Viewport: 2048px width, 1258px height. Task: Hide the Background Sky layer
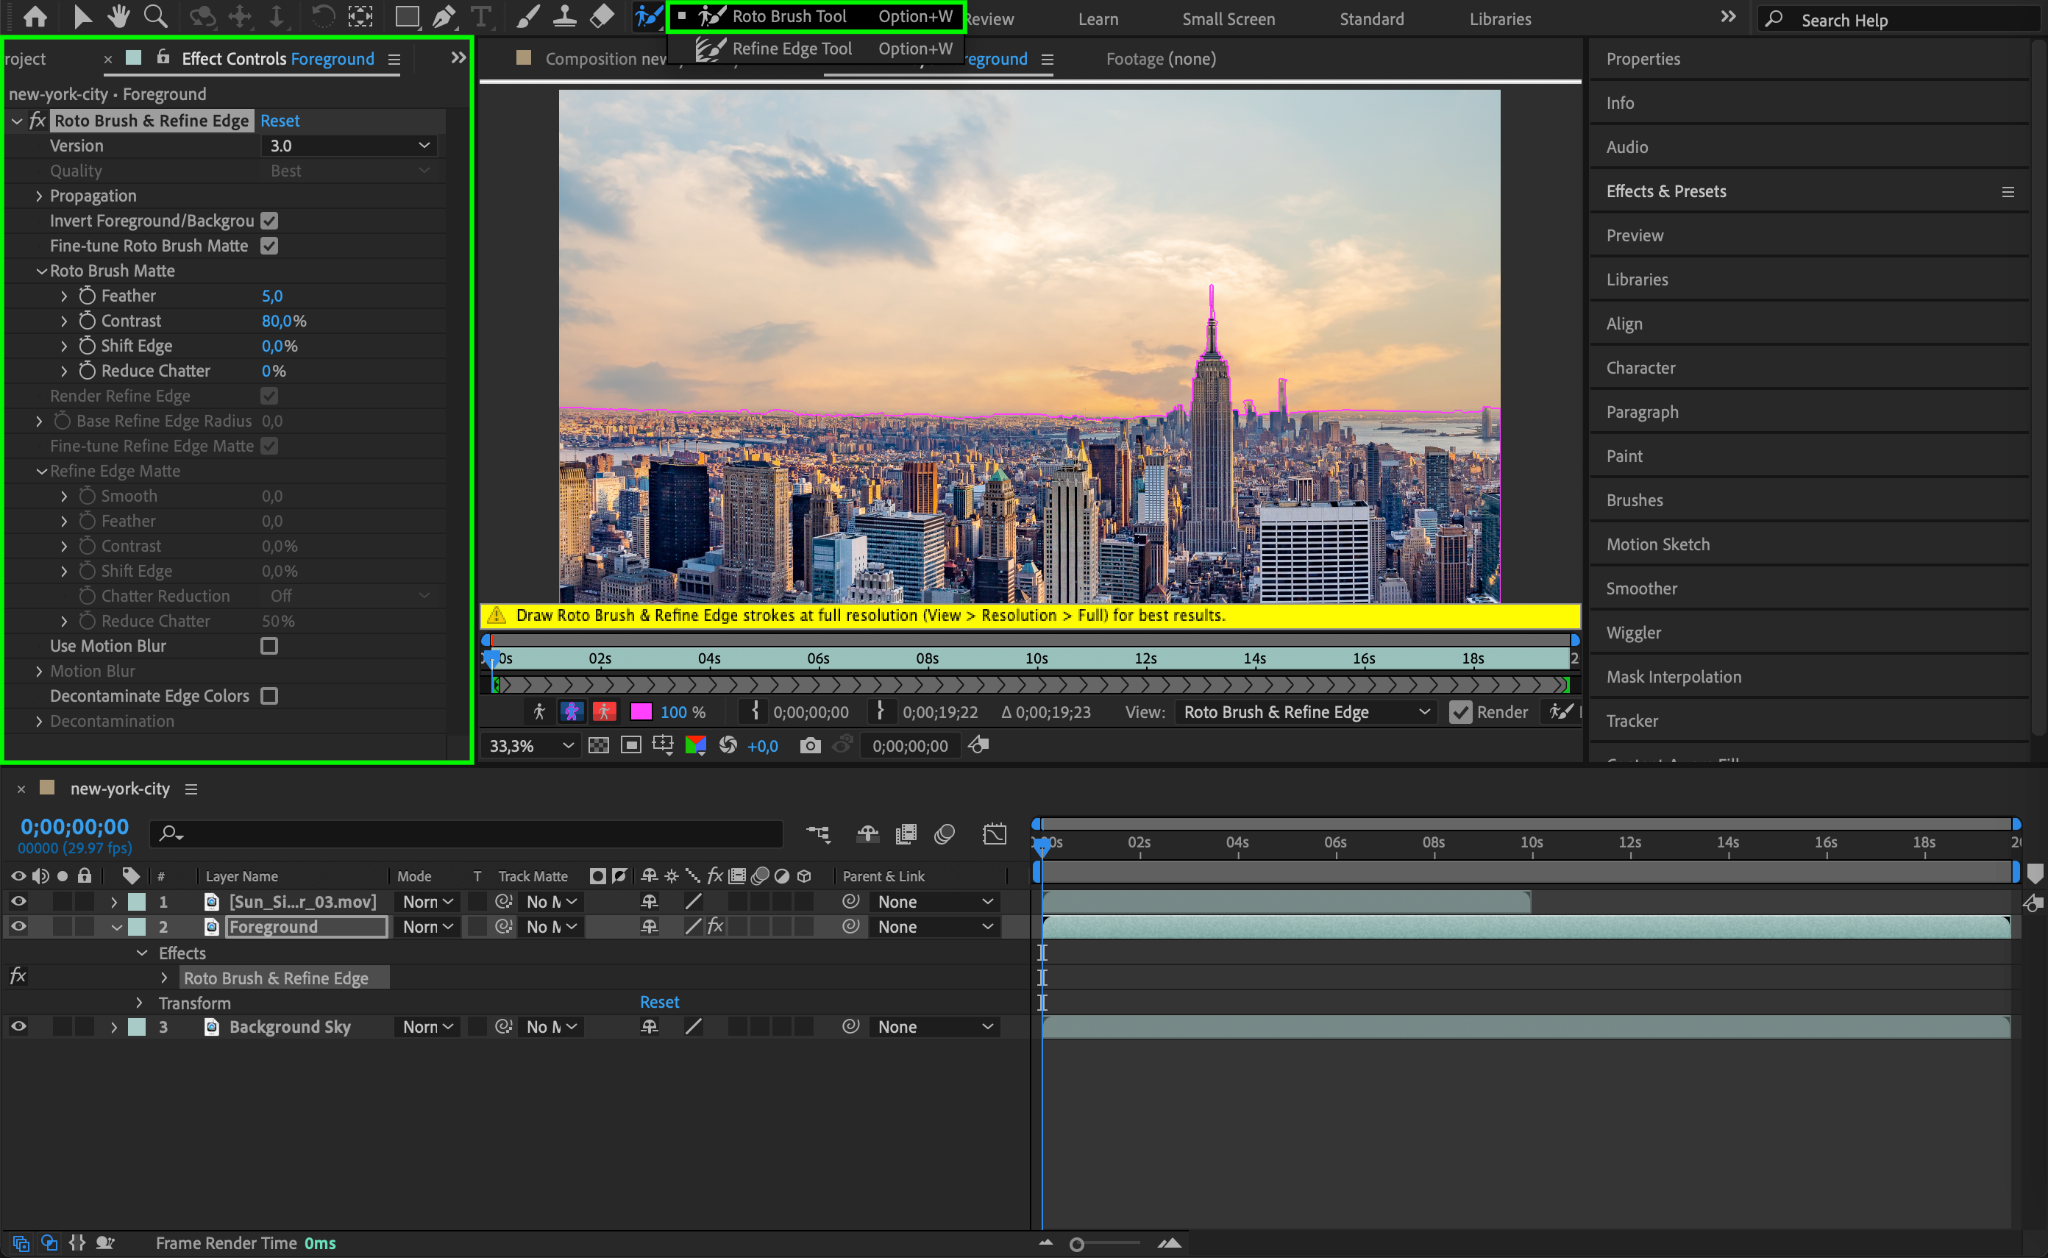pos(18,1027)
